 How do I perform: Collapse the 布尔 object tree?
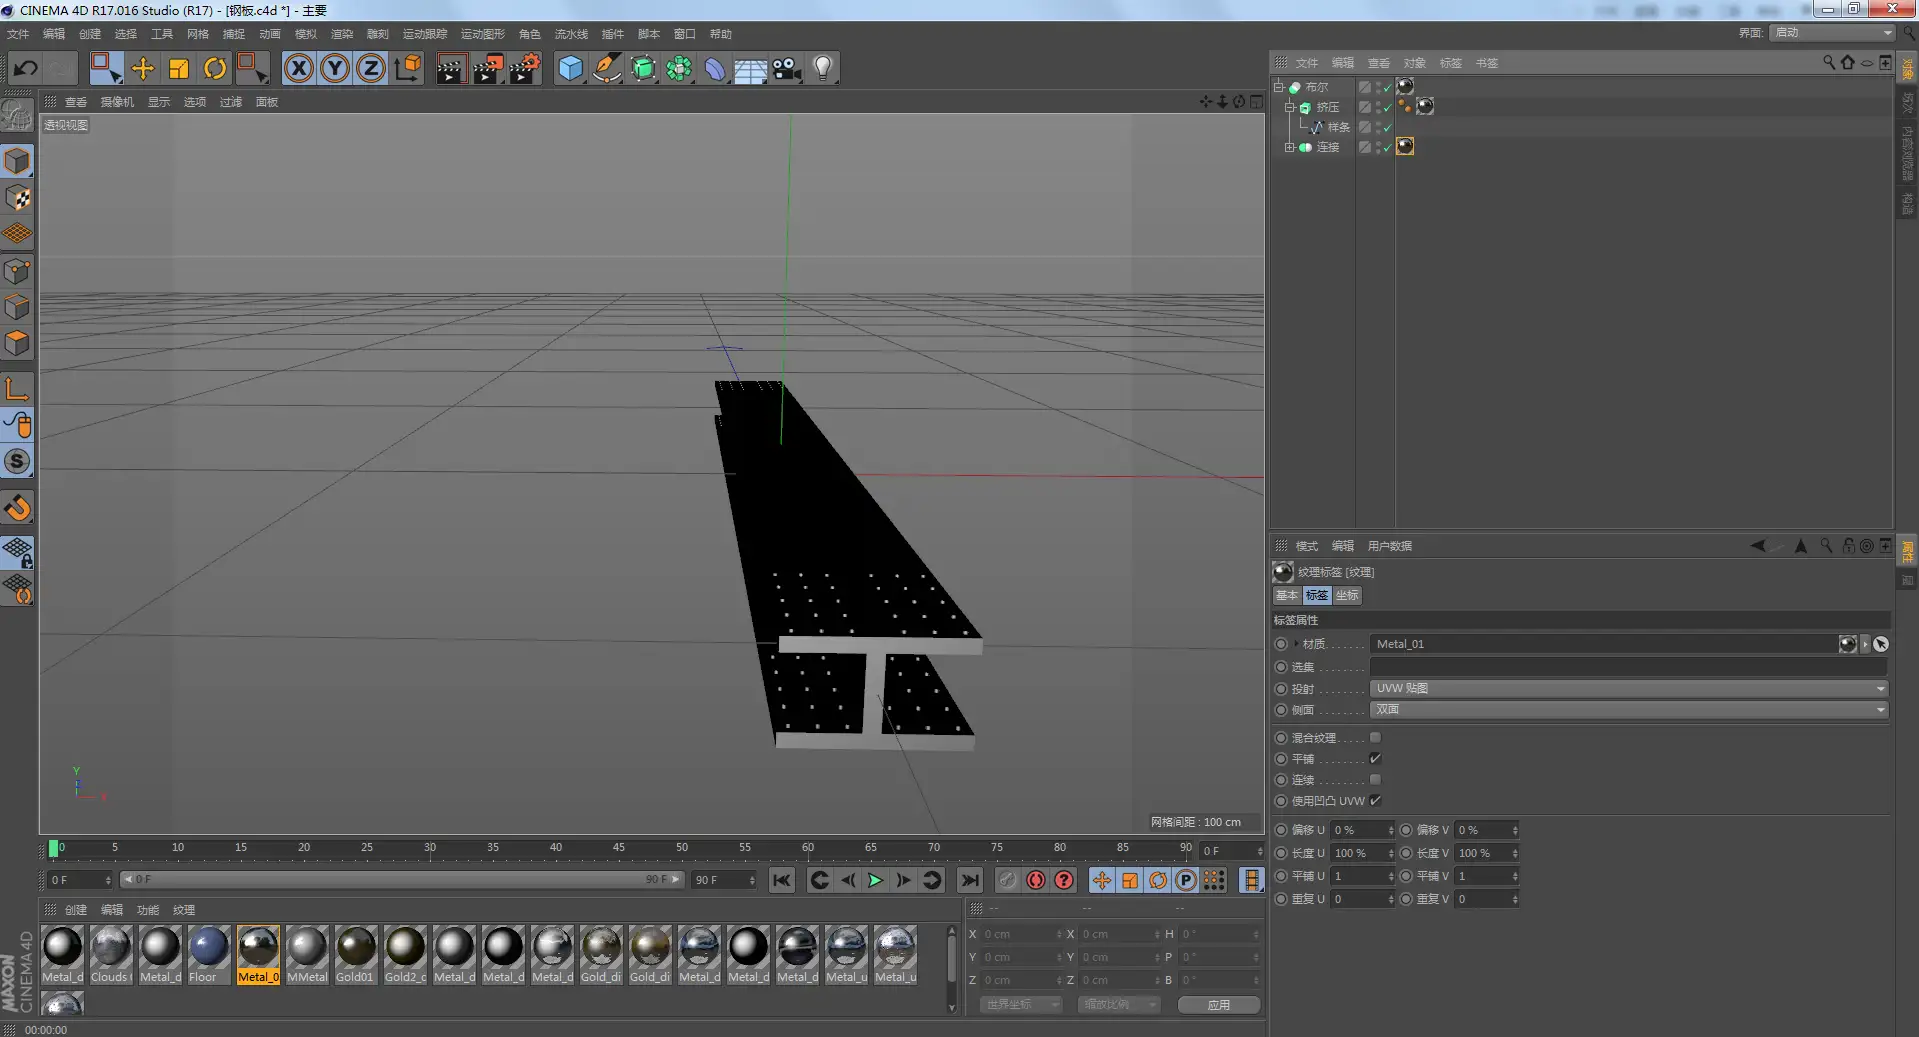[1279, 87]
